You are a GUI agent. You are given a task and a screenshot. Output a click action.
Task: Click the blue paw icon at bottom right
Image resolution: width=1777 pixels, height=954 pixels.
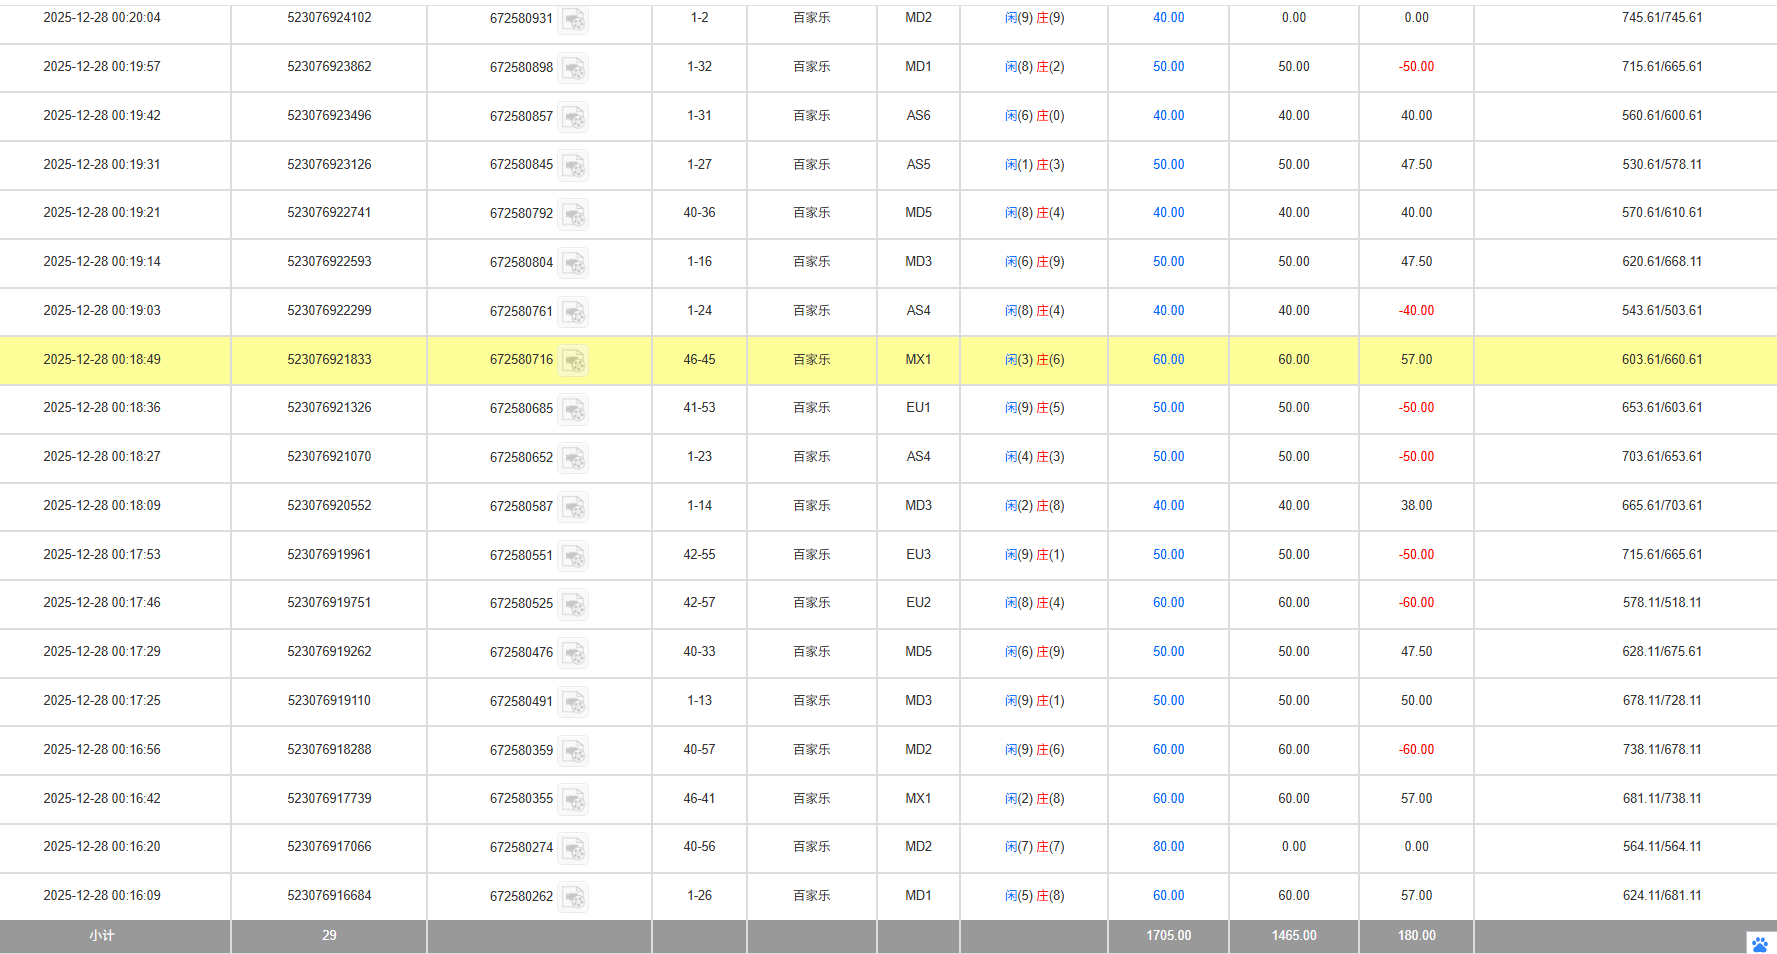pos(1759,943)
